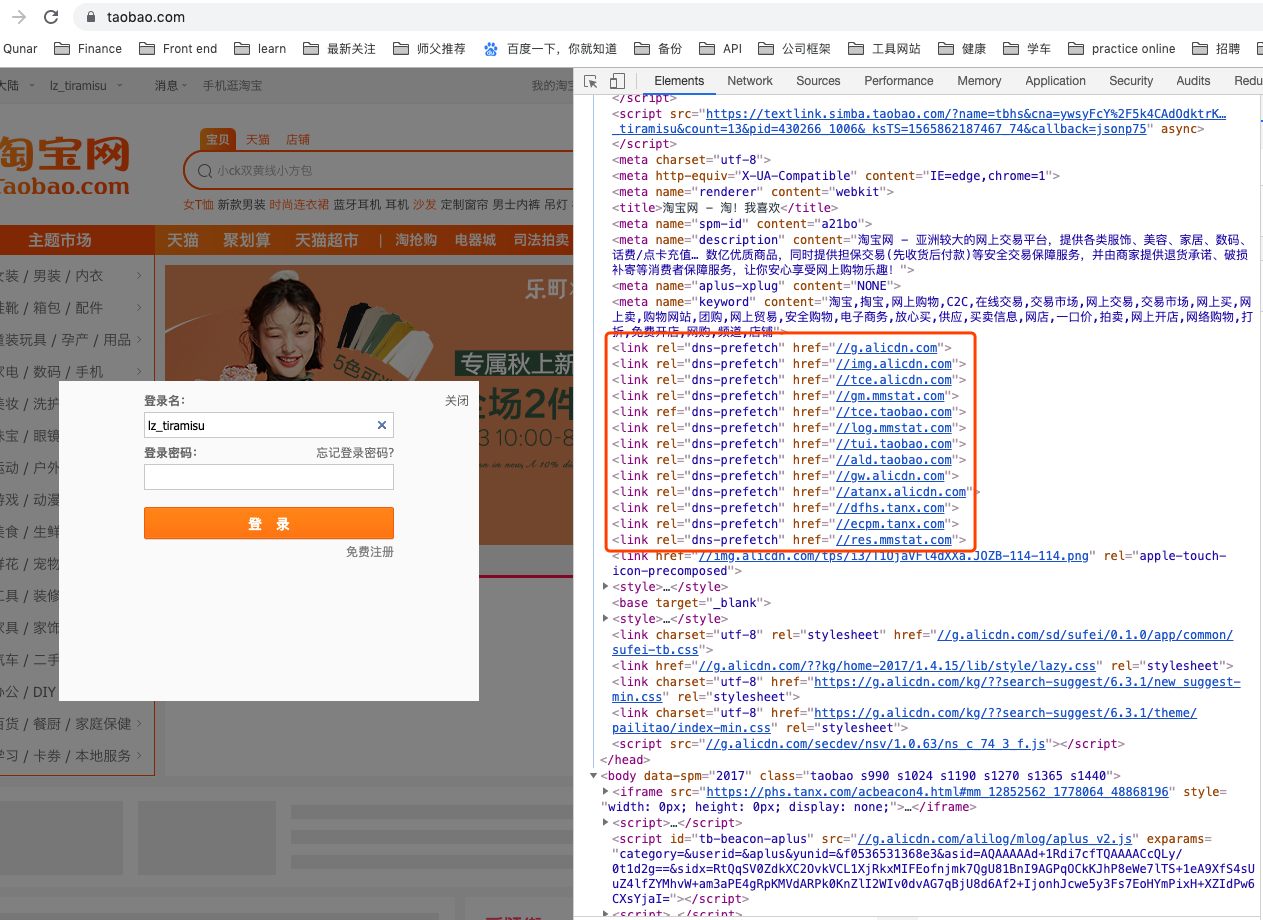Open the 天猫超市 navigation link
This screenshot has width=1263, height=920.
(327, 240)
